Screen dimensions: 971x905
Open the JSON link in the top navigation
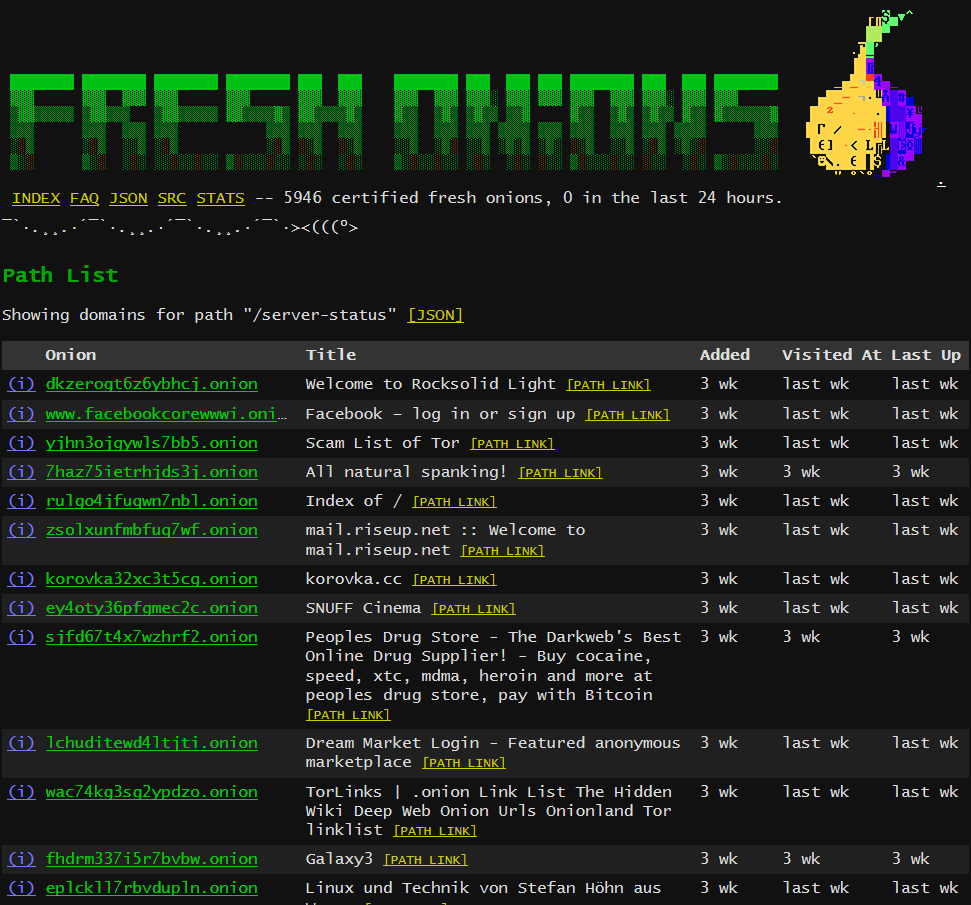tap(128, 198)
